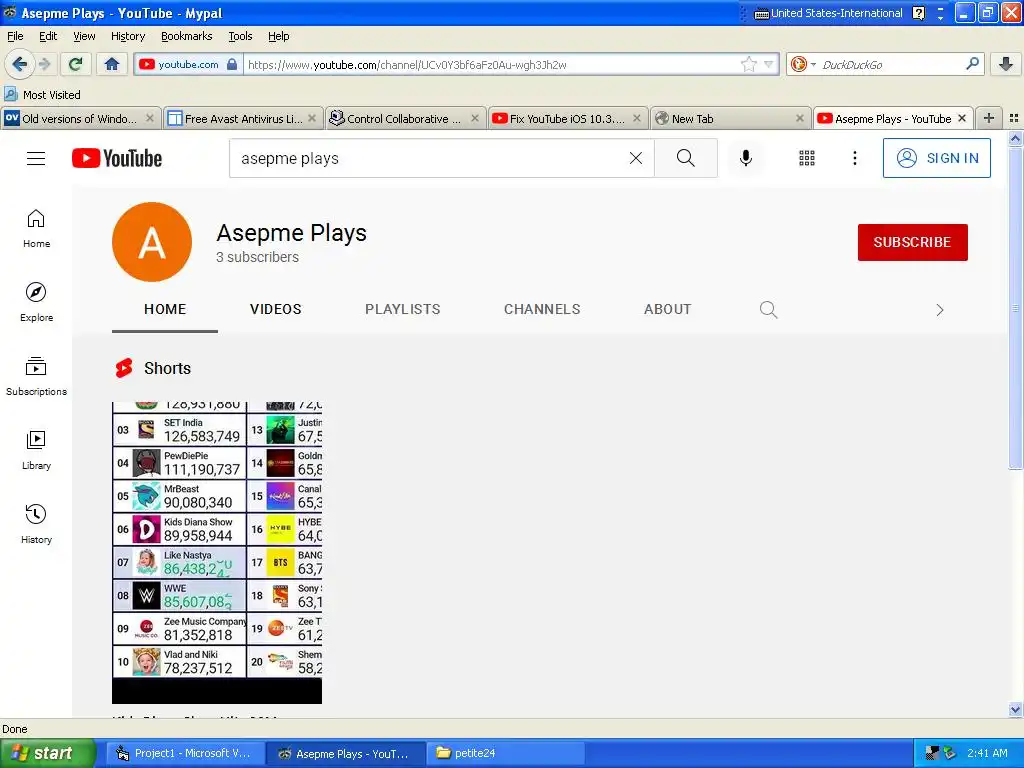Click the YouTube search magnifier button
Screen dimensions: 1024x768
(686, 158)
